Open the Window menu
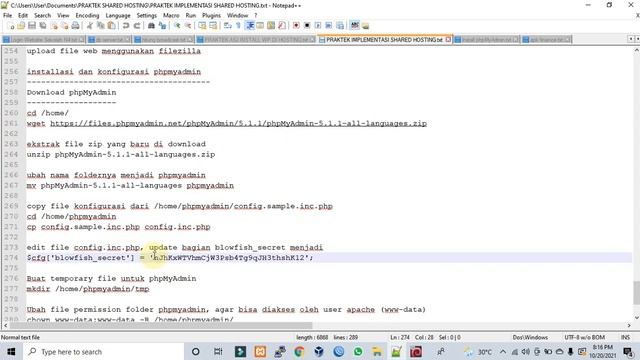Screen dimensions: 640x360 pyautogui.click(x=238, y=16)
